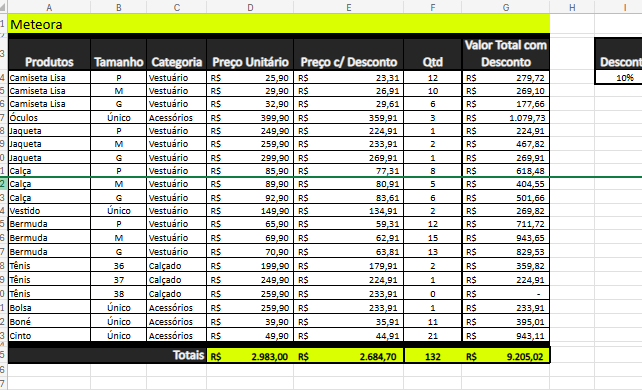642x390 pixels.
Task: Select Acessórios category in Óculos row
Action: (176, 118)
